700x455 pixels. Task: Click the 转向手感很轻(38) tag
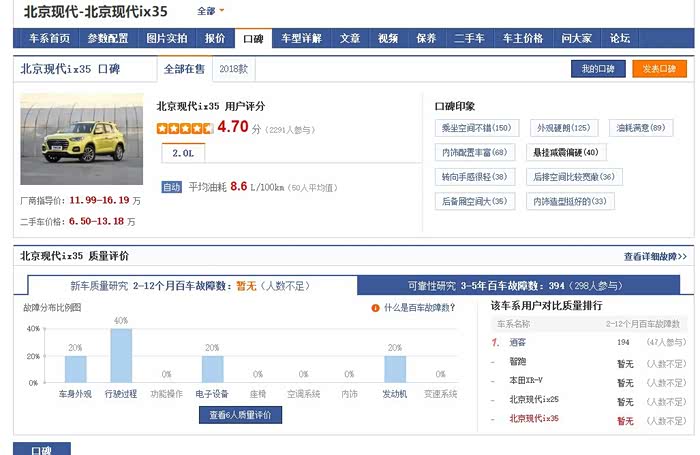tap(475, 177)
